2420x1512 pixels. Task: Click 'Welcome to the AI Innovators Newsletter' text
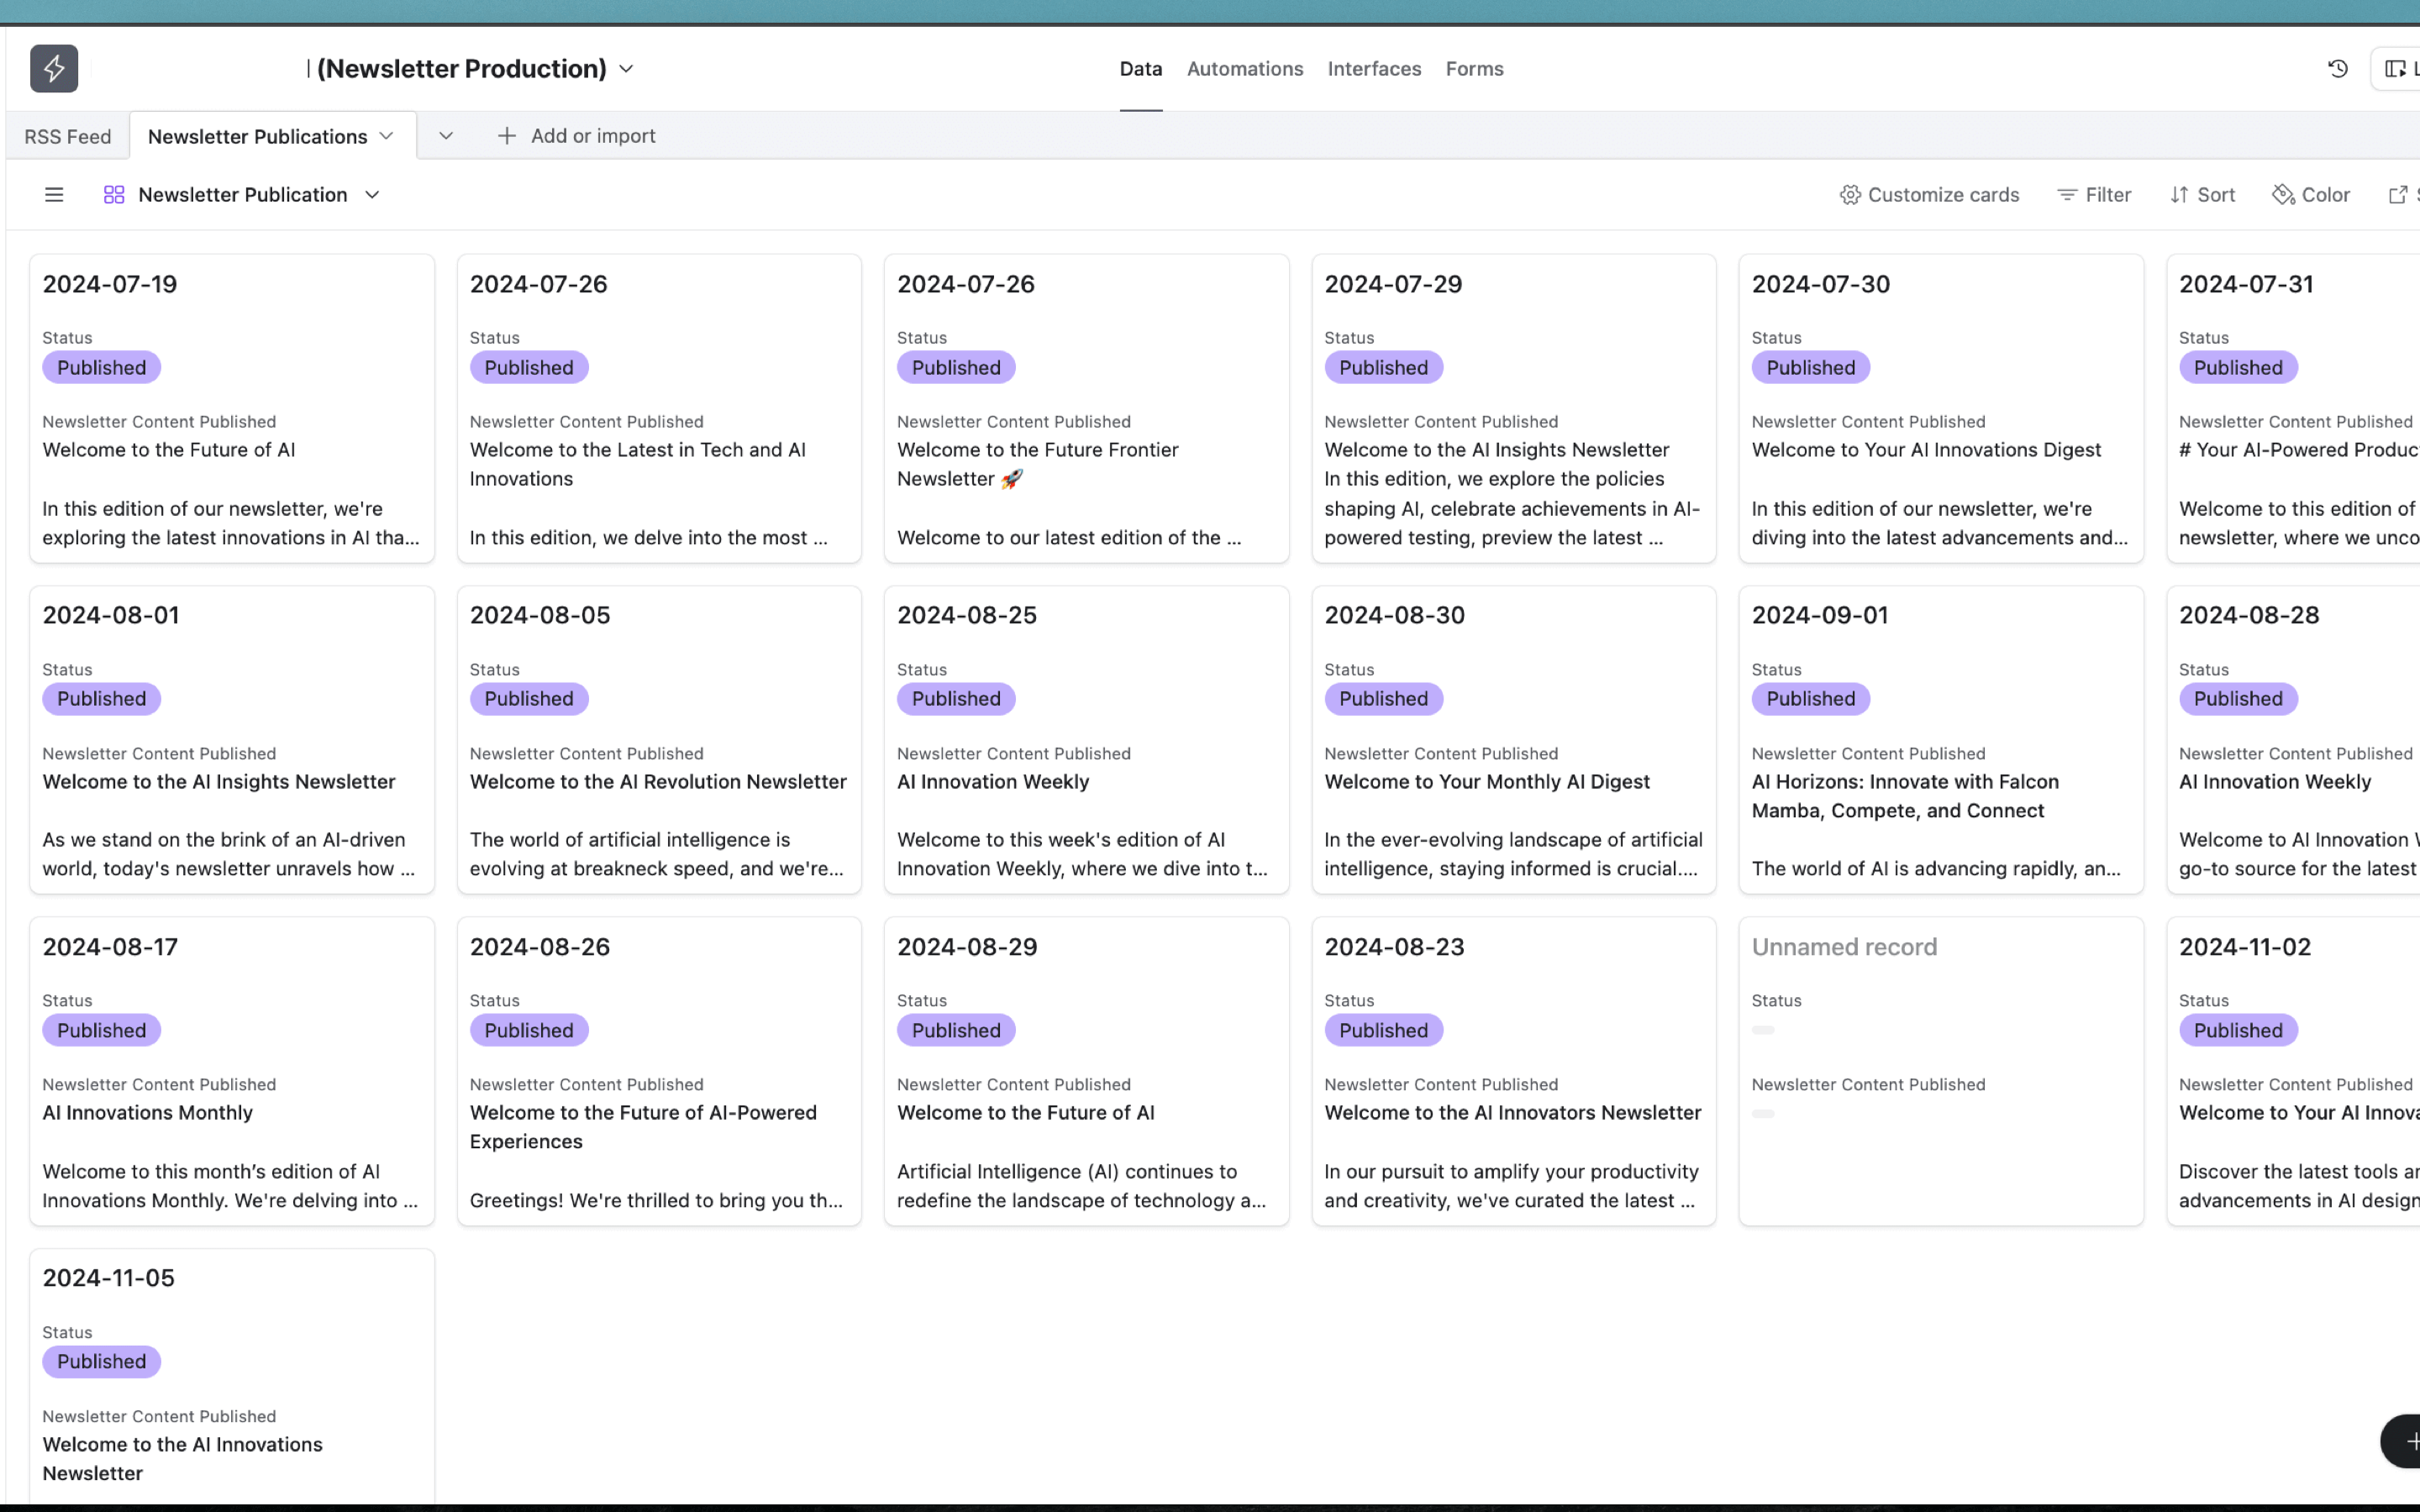point(1512,1113)
